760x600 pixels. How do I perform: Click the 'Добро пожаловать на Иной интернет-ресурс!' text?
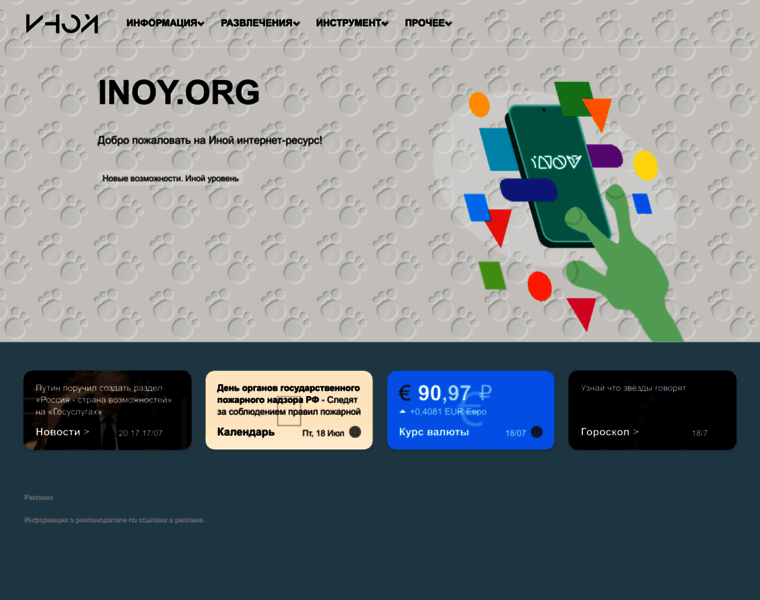point(209,140)
